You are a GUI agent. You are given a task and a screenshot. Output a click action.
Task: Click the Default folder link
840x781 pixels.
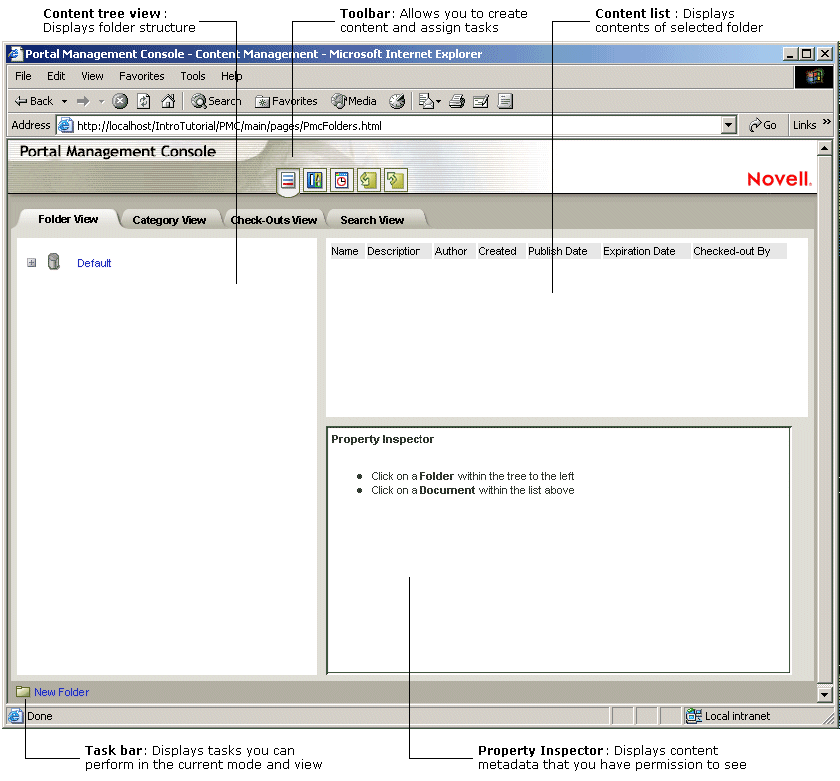94,263
